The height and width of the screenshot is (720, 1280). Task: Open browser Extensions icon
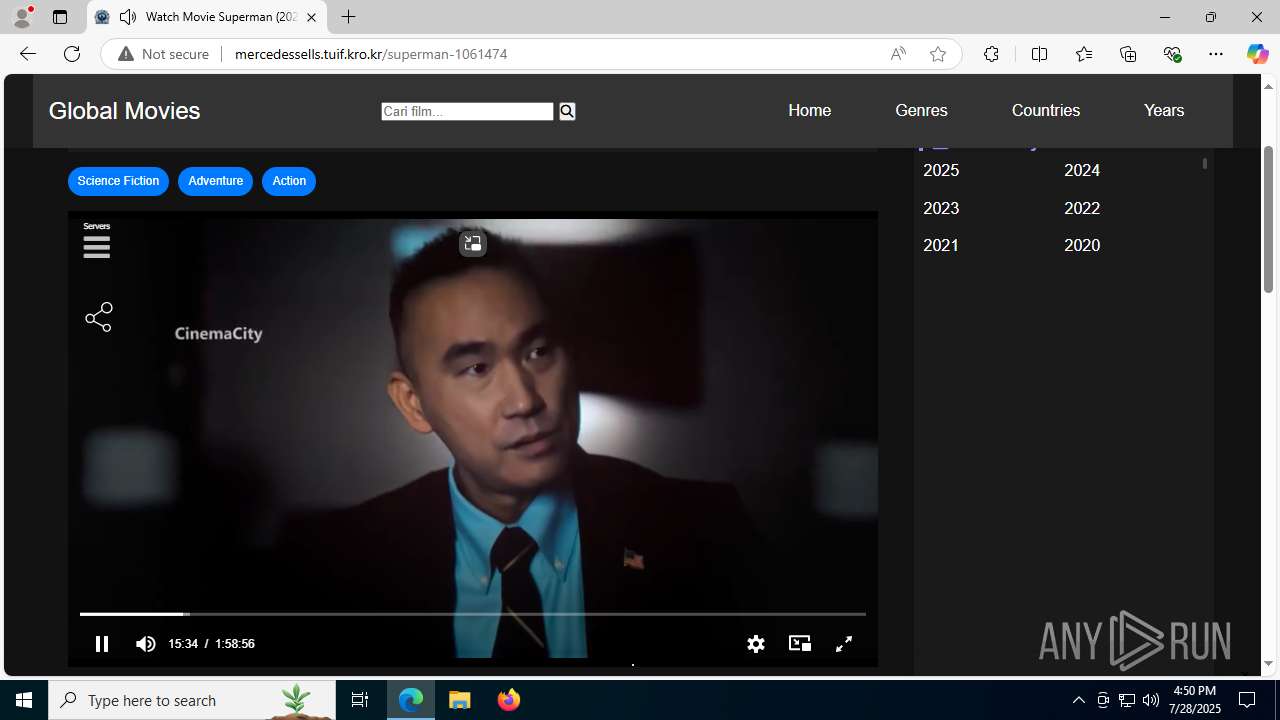point(991,54)
